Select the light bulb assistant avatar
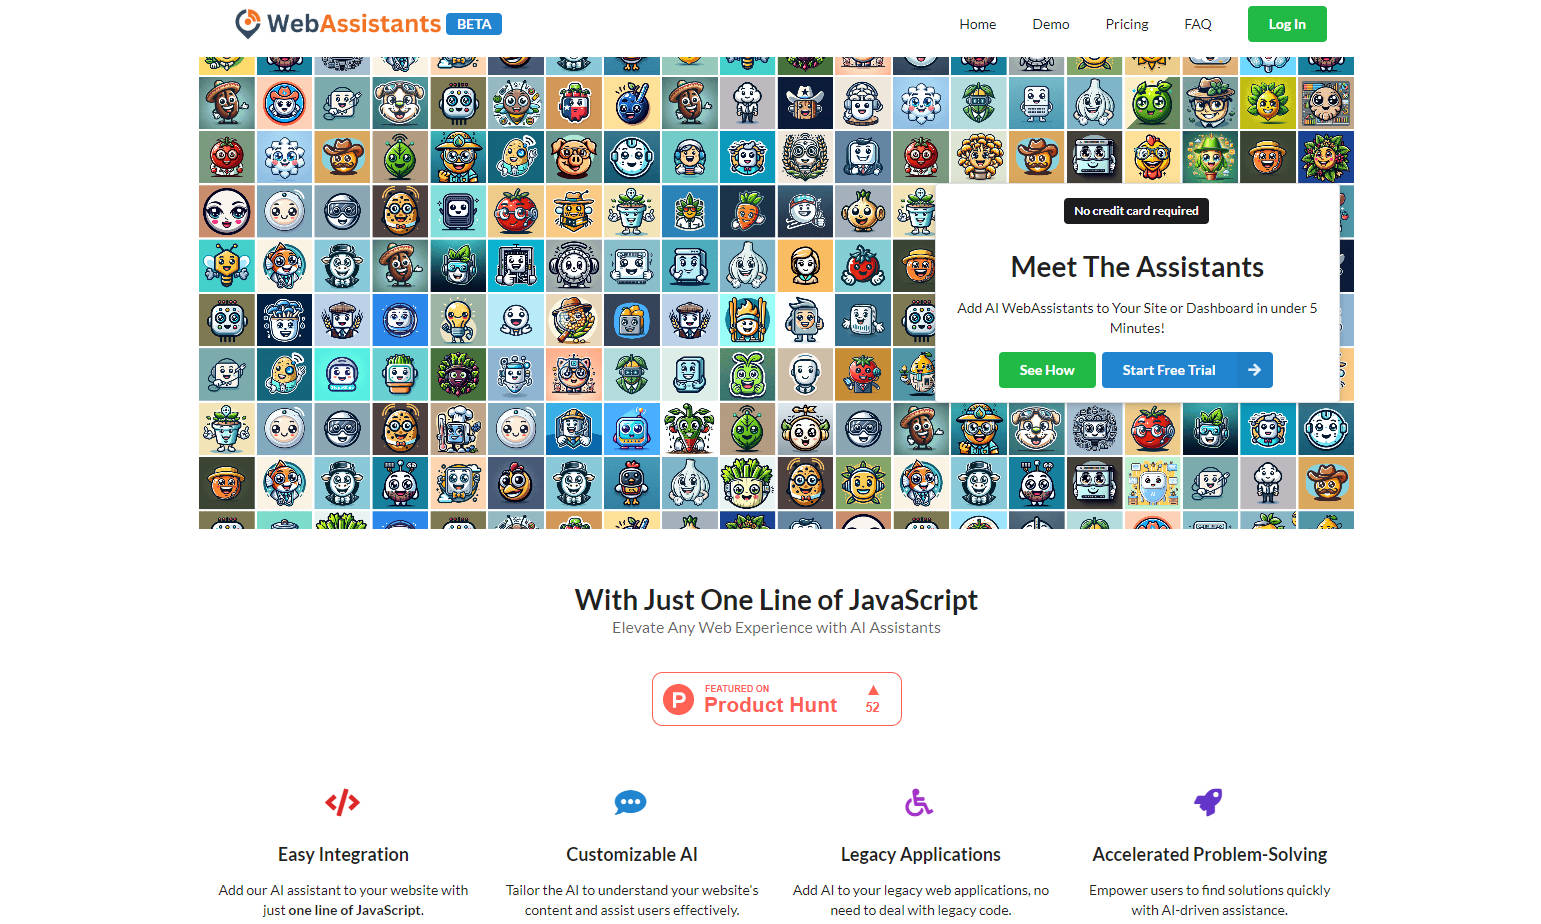 [x=458, y=320]
